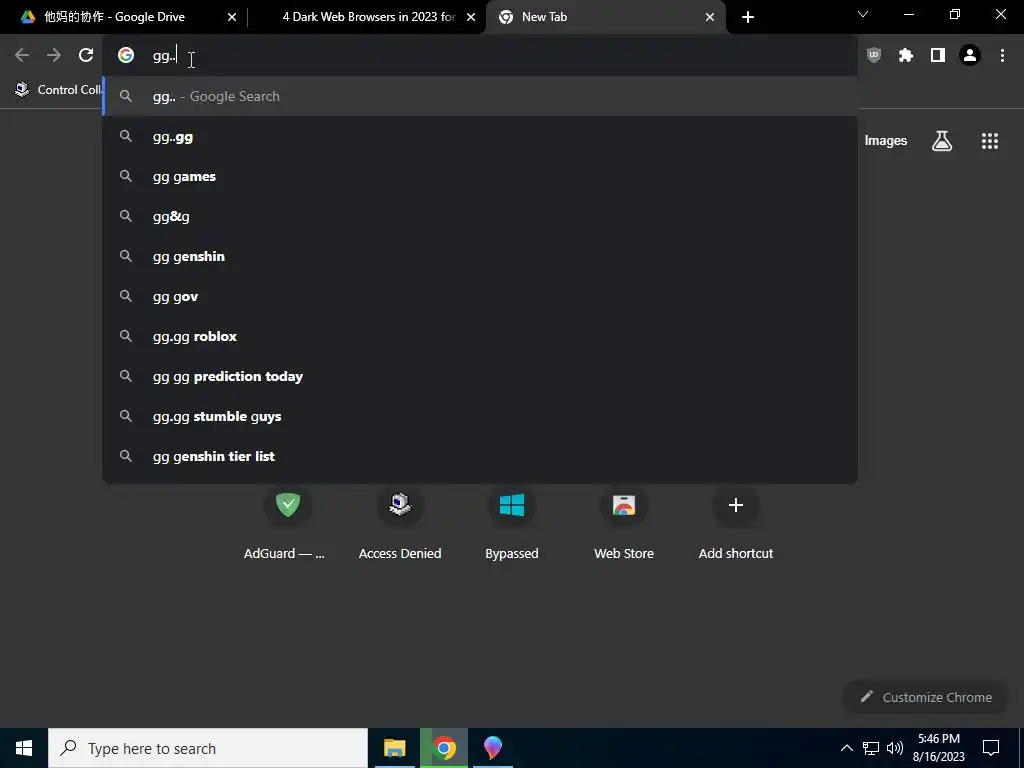This screenshot has height=768, width=1024.
Task: Select 'gg gg prediction today' suggestion
Action: click(480, 376)
